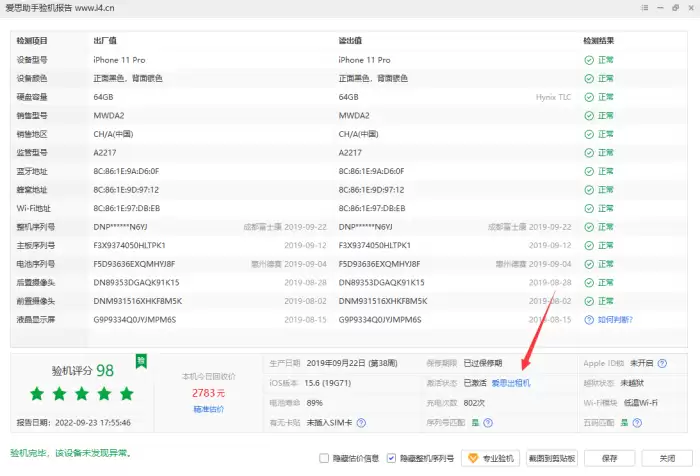Viewport: 700px width, 476px height.
Task: Enable the 隐藏估价信息 checkbox
Action: coord(324,458)
